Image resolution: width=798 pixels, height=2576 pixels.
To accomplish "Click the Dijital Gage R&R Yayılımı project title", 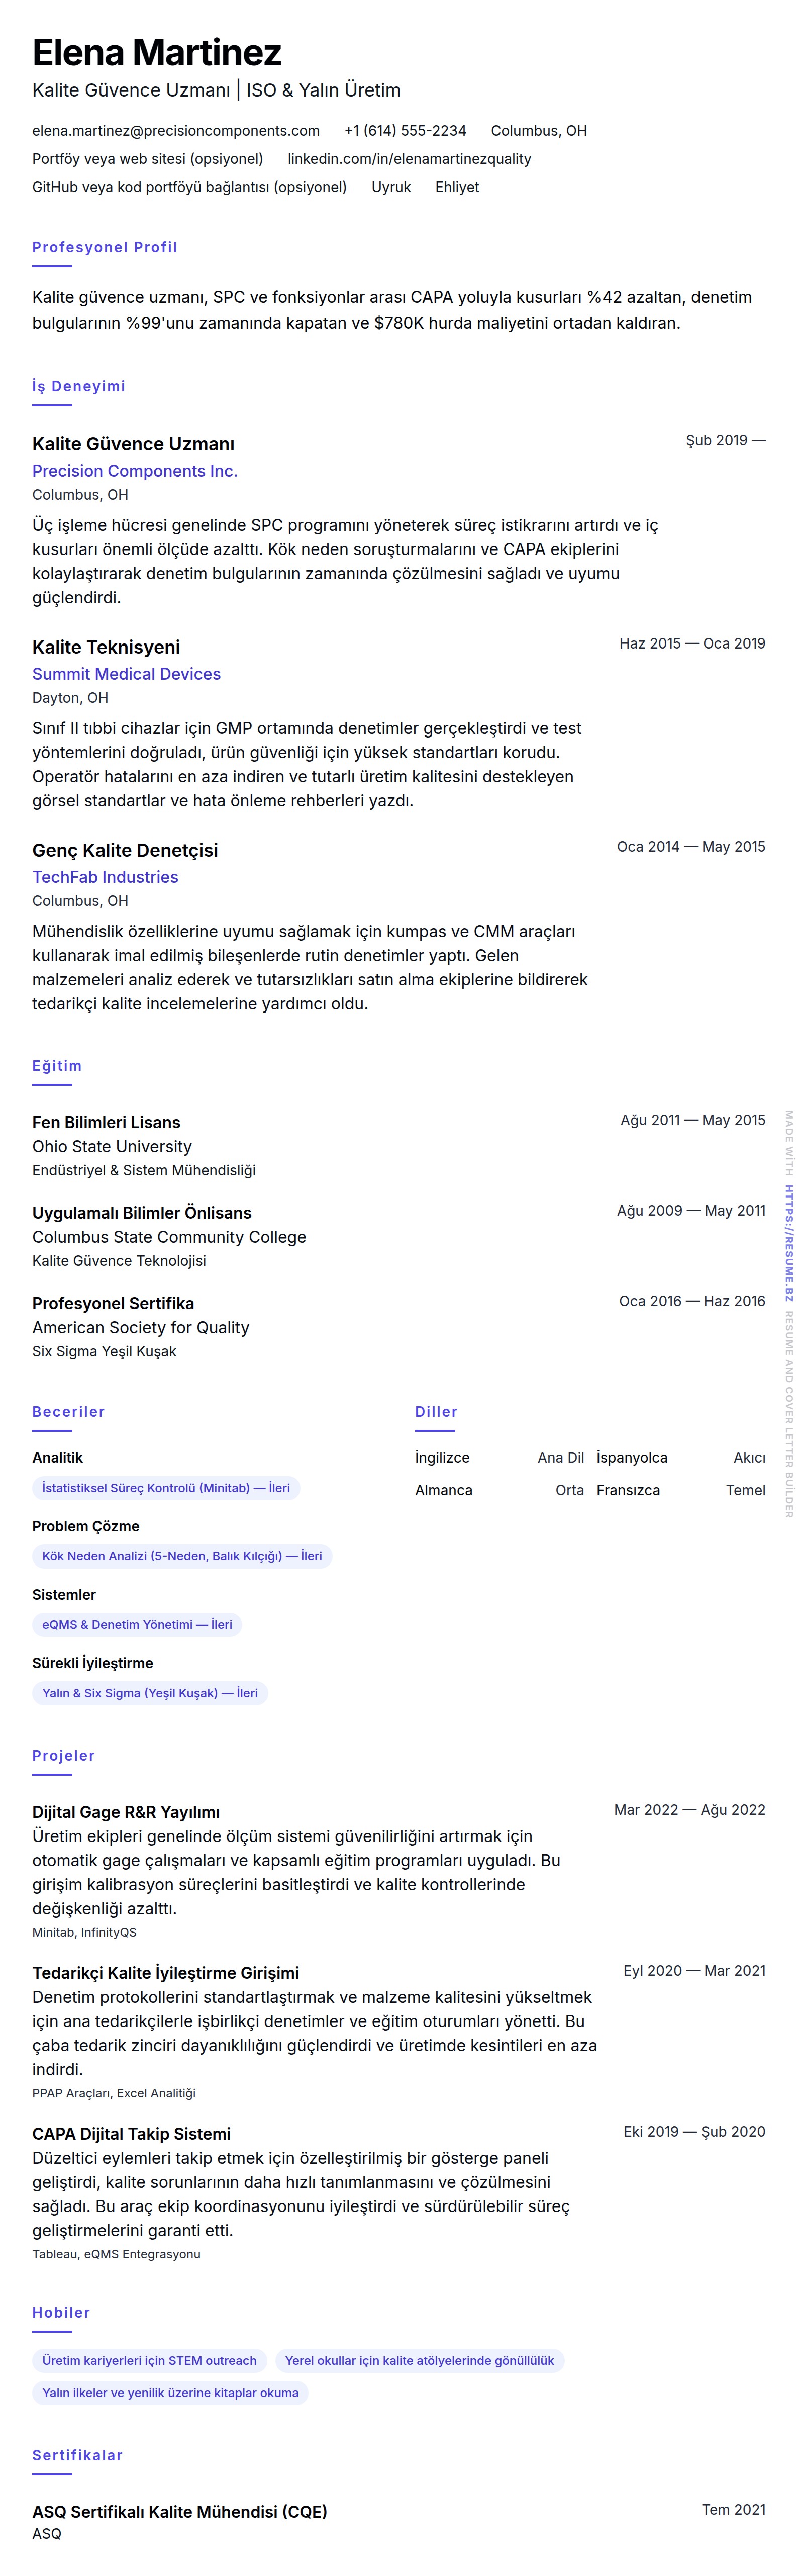I will coord(126,1811).
